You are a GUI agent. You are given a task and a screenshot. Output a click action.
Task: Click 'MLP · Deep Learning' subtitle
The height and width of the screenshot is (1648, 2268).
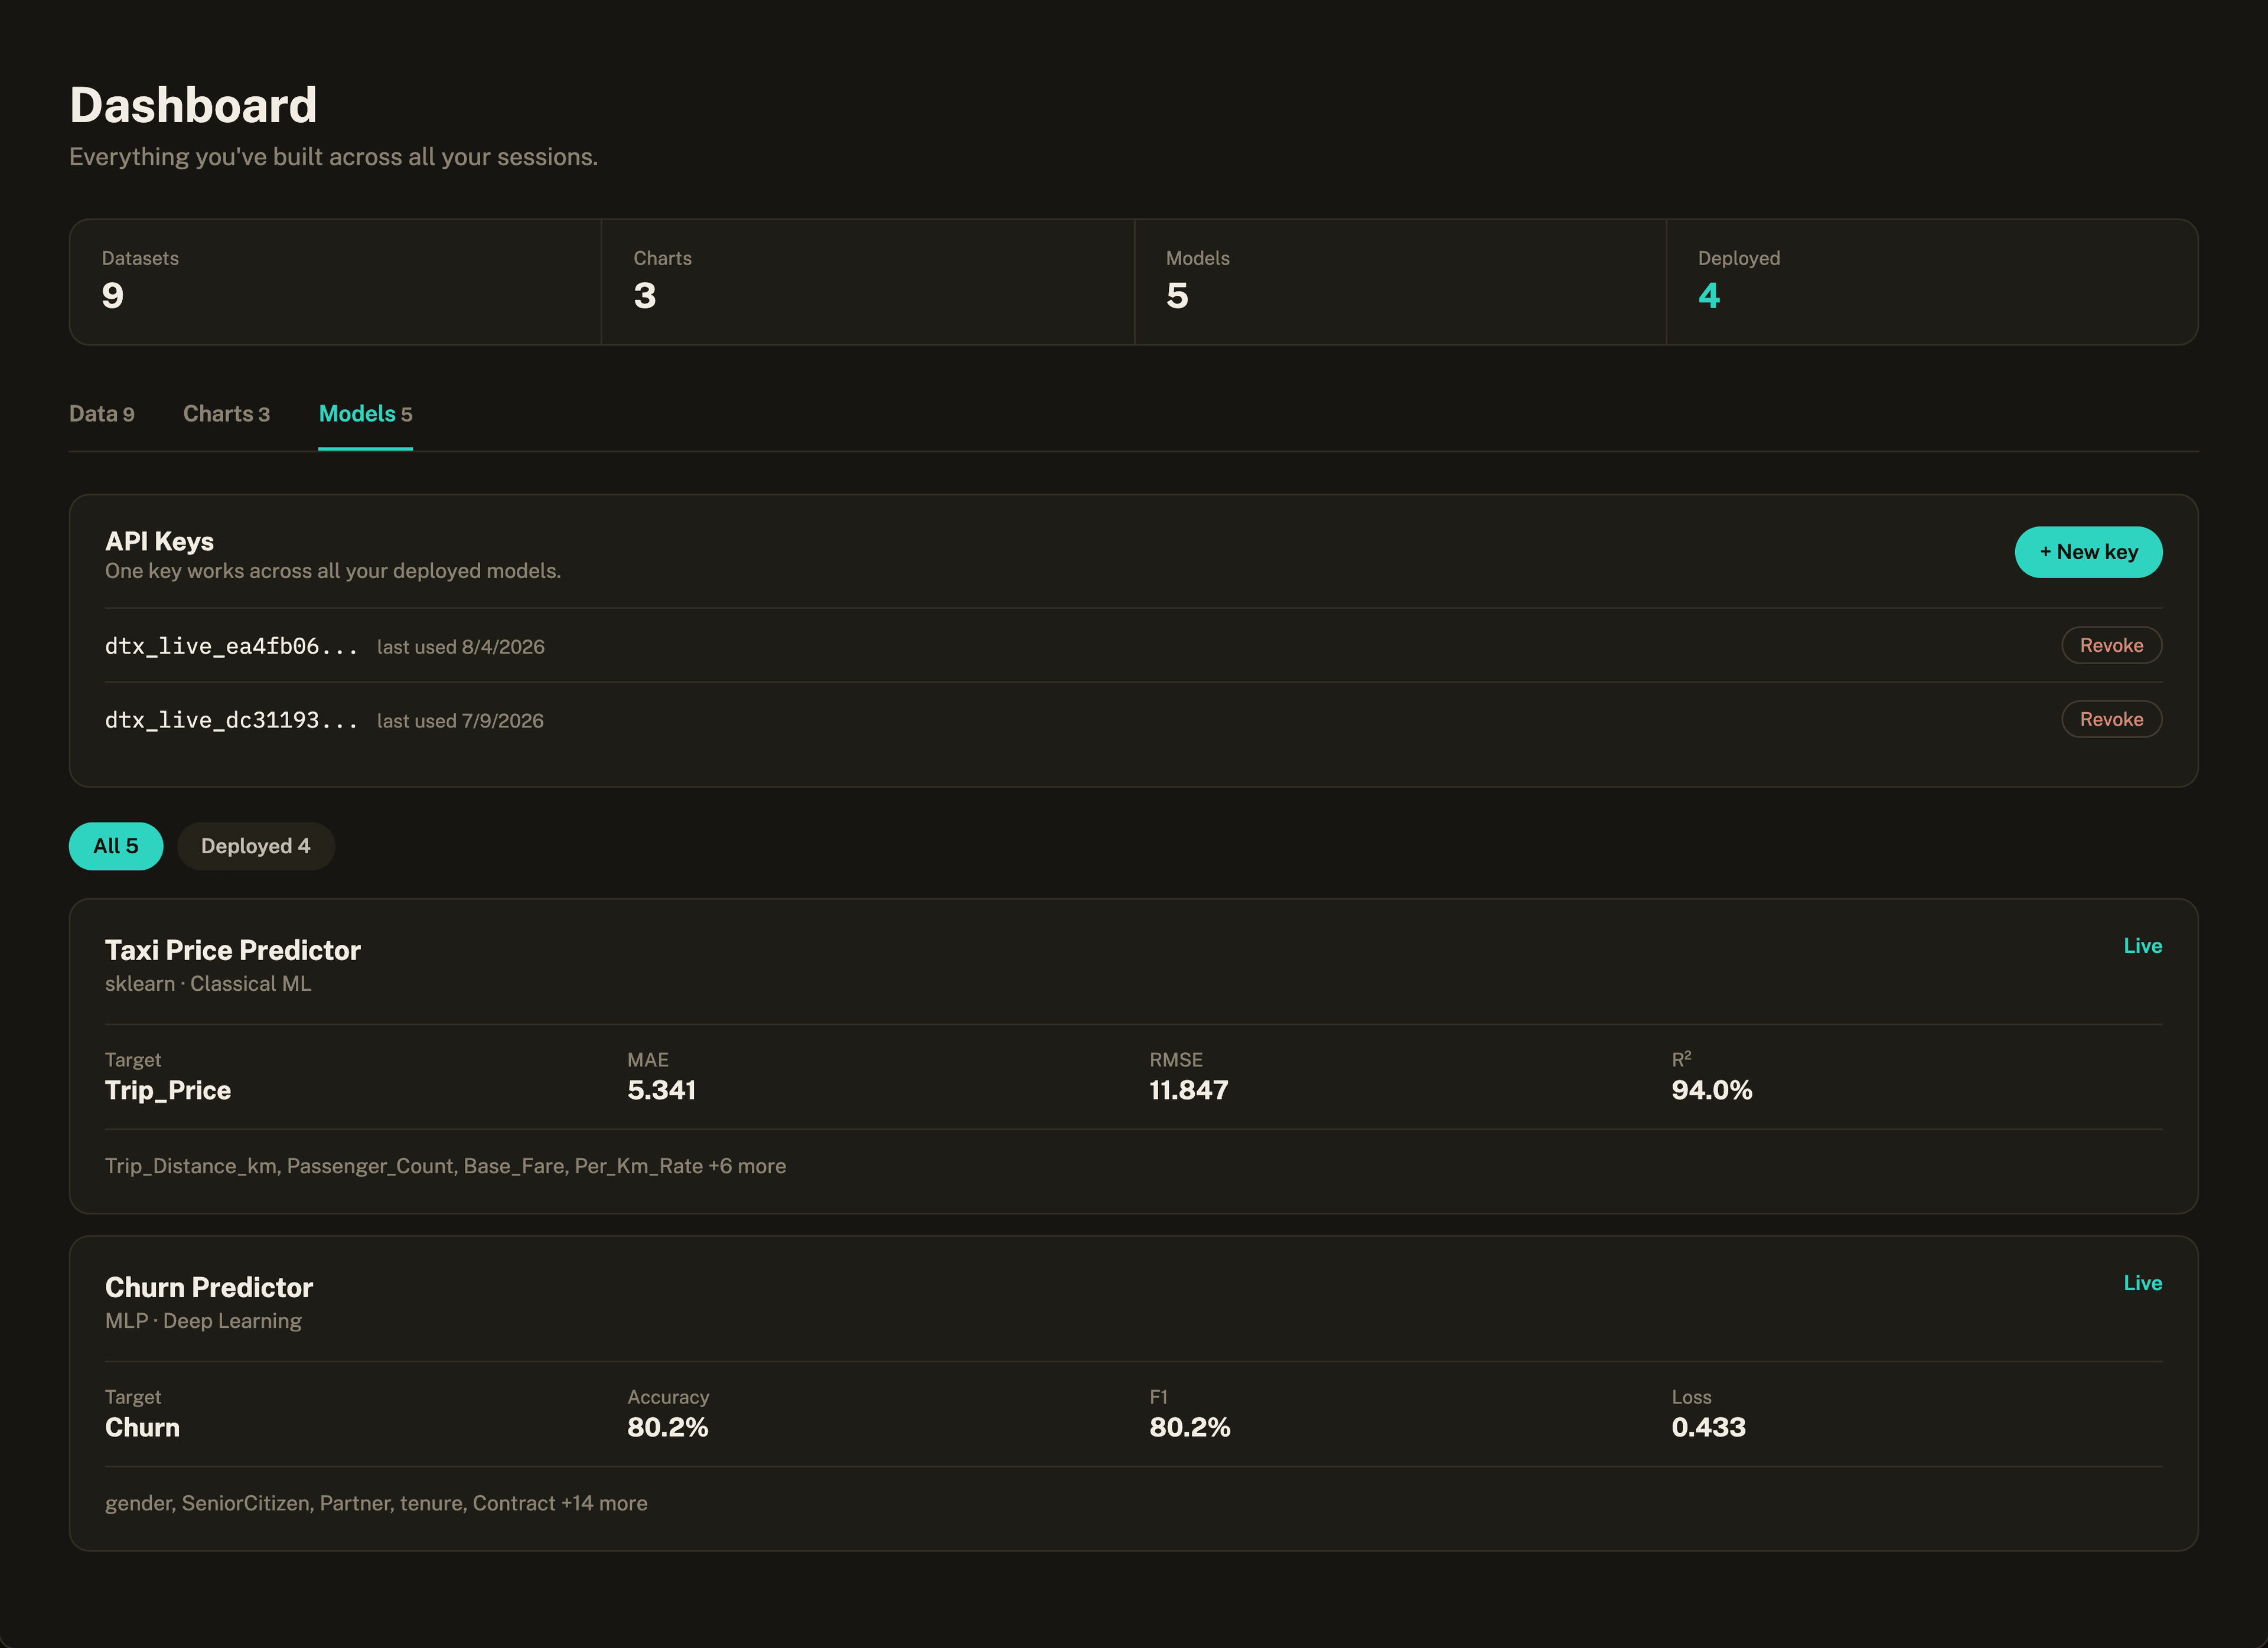coord(203,1321)
